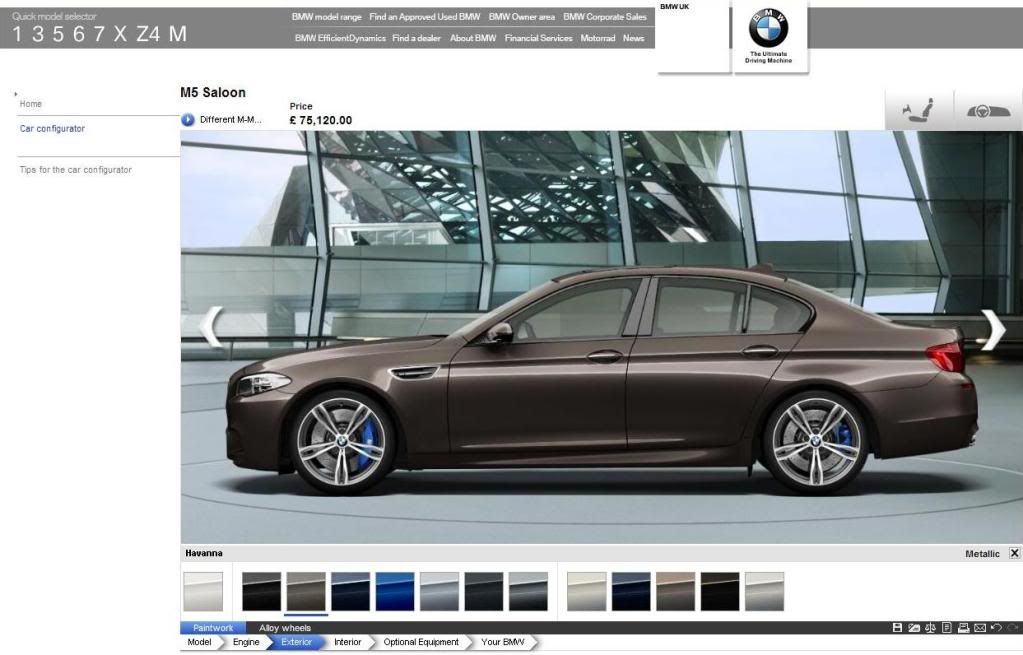The height and width of the screenshot is (655, 1023).
Task: Pick the bright blue paint swatch
Action: click(x=395, y=592)
